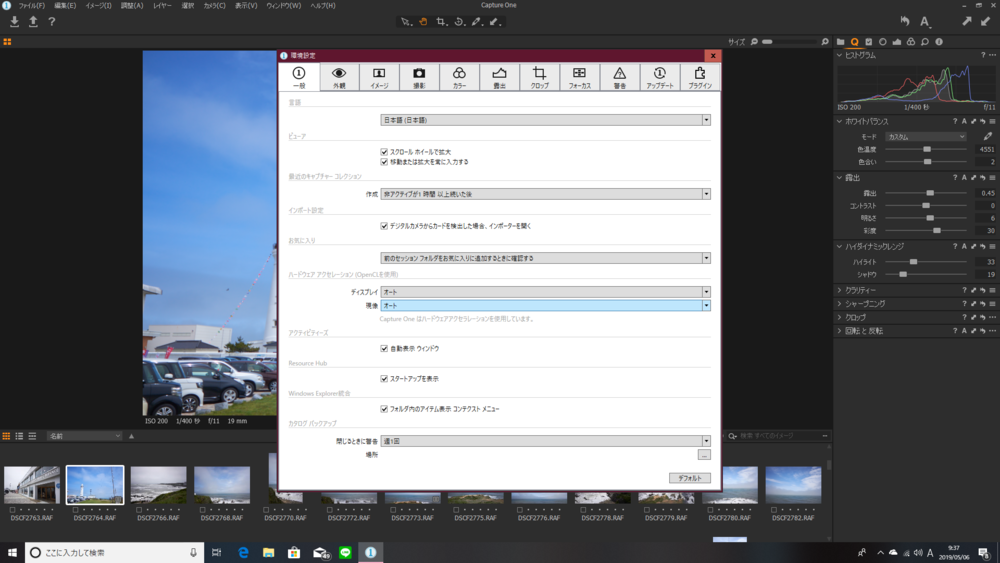Close the 環境設定 dialog
Screen dimensions: 1000x563
click(x=713, y=55)
